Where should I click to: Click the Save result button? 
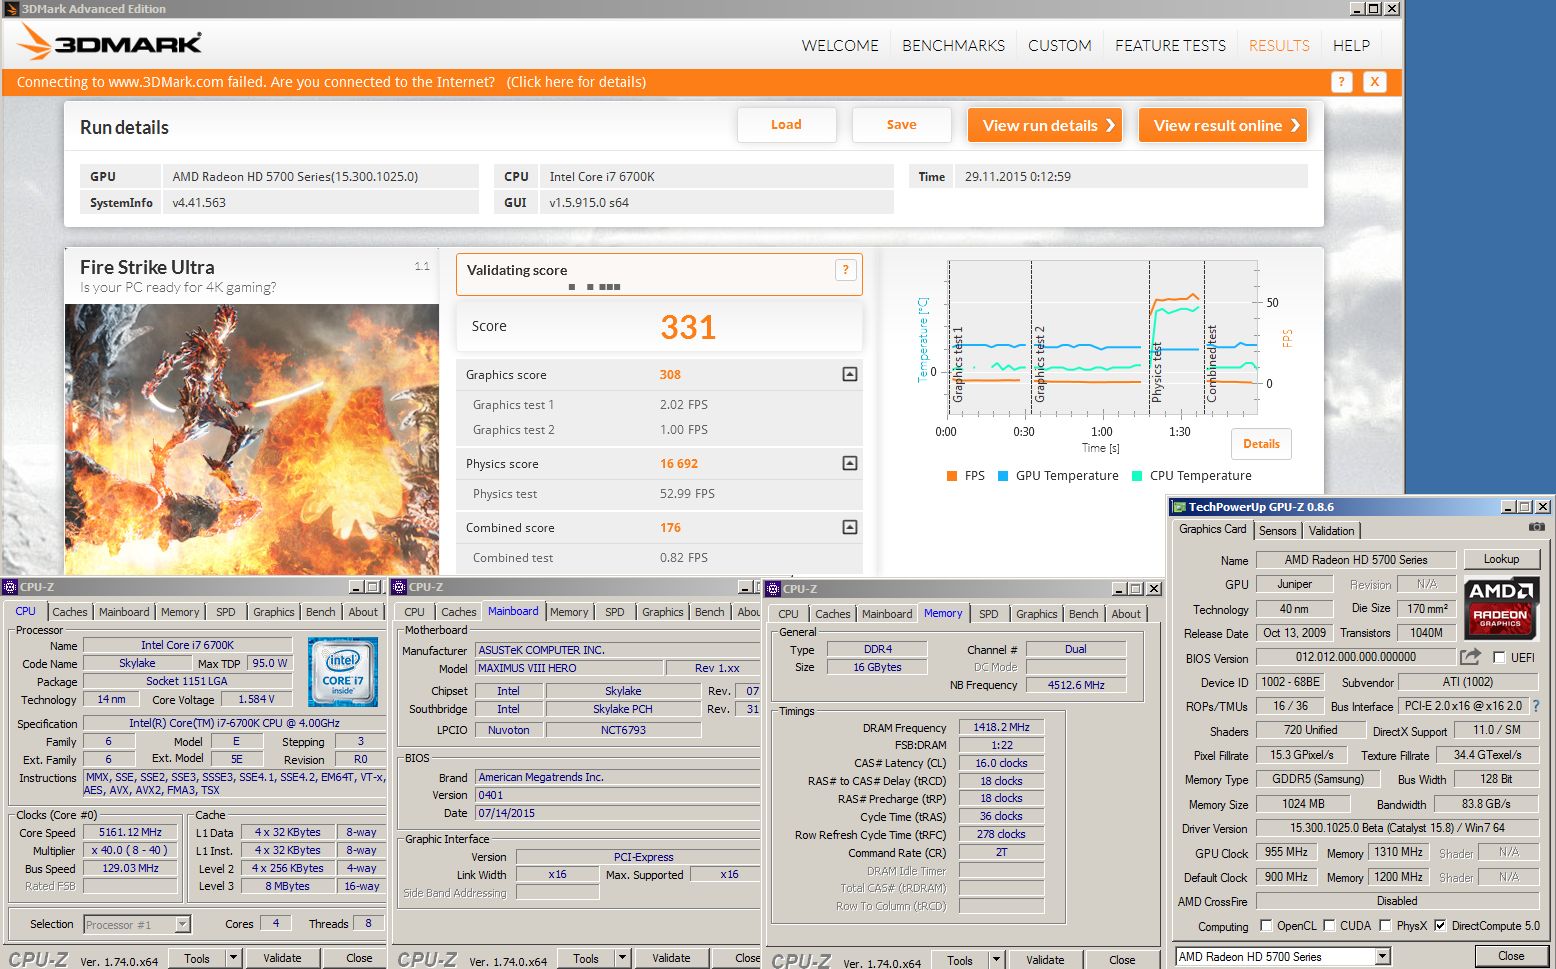tap(901, 125)
